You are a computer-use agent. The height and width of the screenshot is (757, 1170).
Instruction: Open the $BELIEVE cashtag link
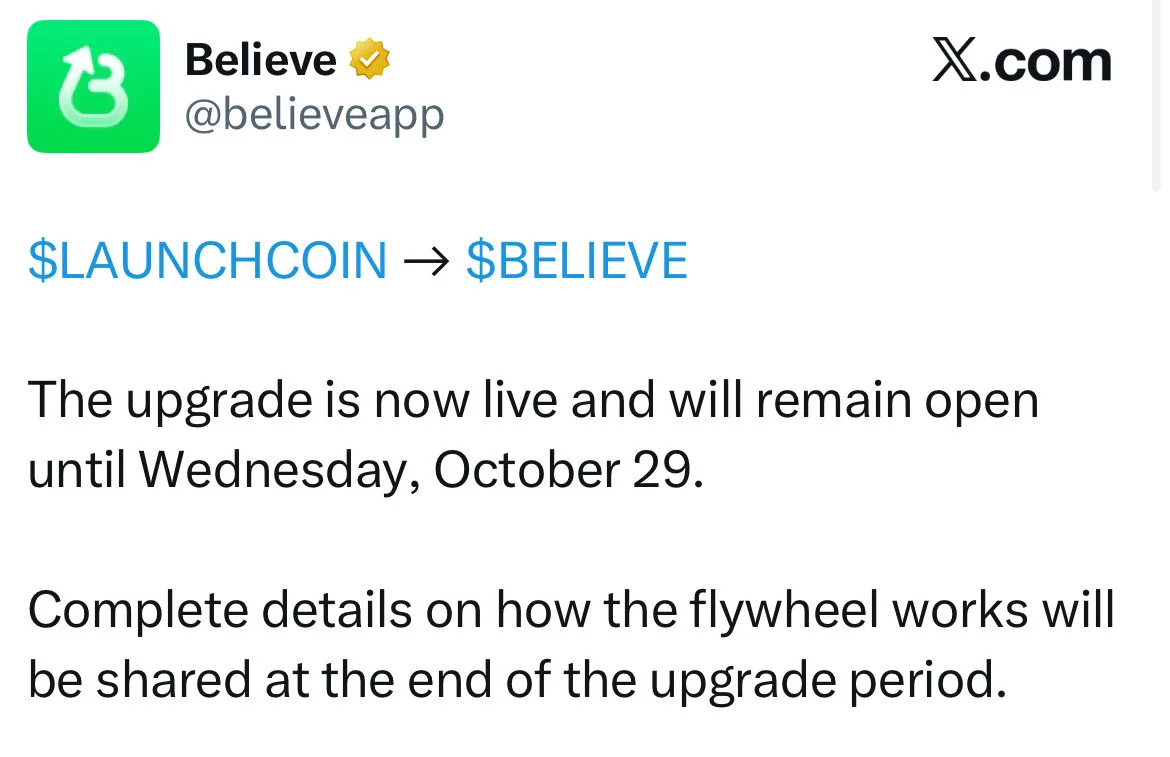click(x=577, y=261)
